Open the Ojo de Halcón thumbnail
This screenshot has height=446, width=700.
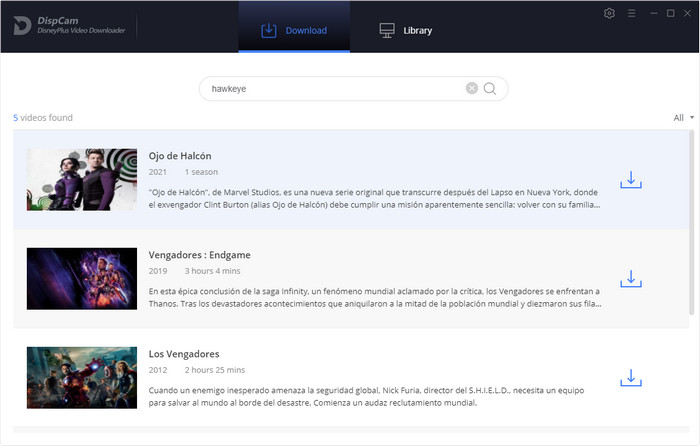pyautogui.click(x=82, y=179)
